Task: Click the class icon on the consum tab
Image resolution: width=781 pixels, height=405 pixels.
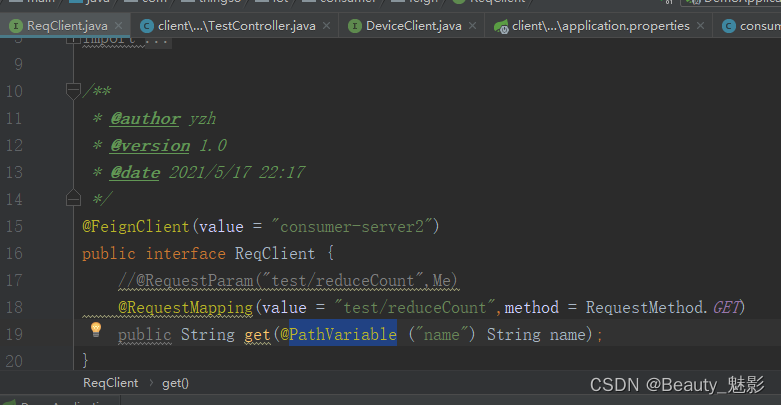Action: [x=729, y=26]
